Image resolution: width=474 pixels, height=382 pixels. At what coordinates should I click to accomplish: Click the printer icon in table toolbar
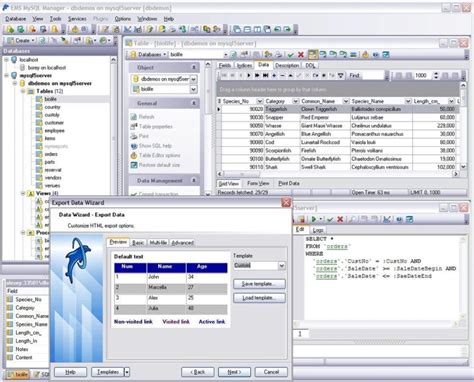(x=278, y=54)
